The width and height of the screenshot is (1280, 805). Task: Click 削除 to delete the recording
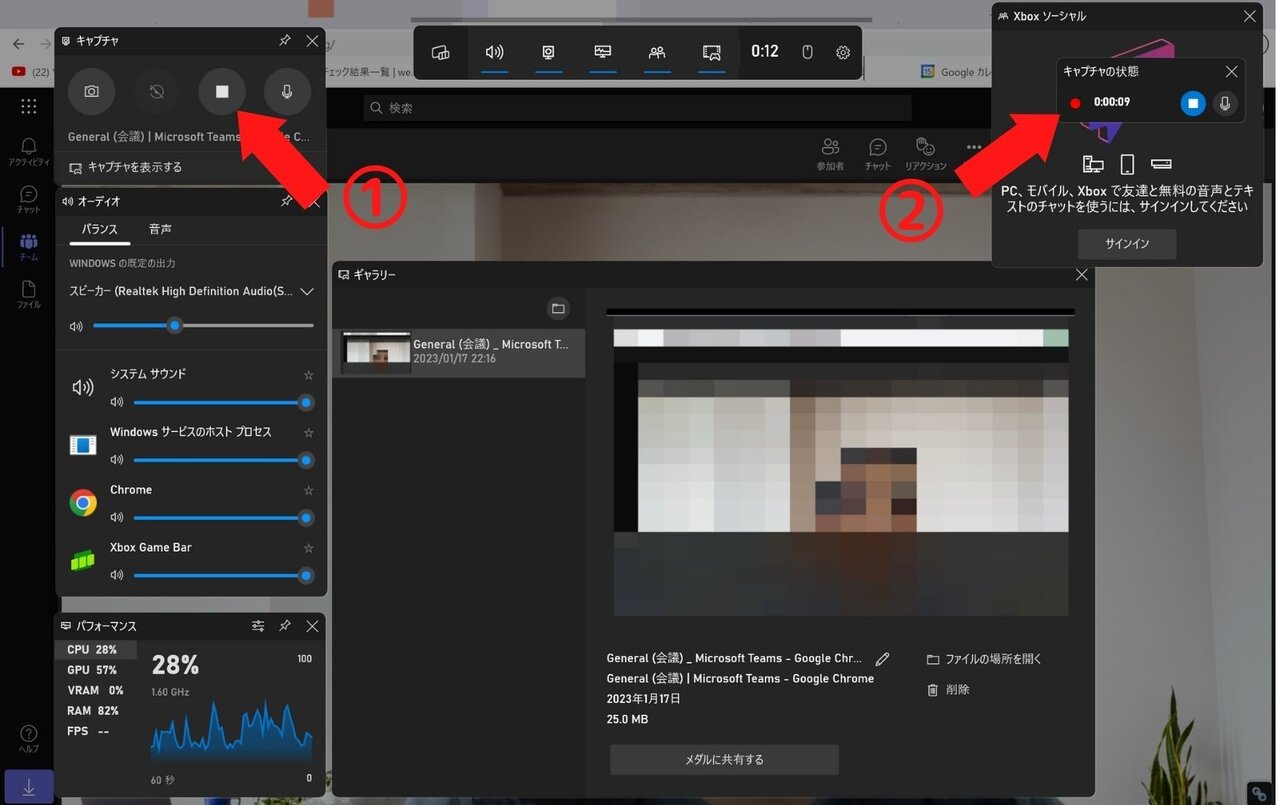point(948,690)
